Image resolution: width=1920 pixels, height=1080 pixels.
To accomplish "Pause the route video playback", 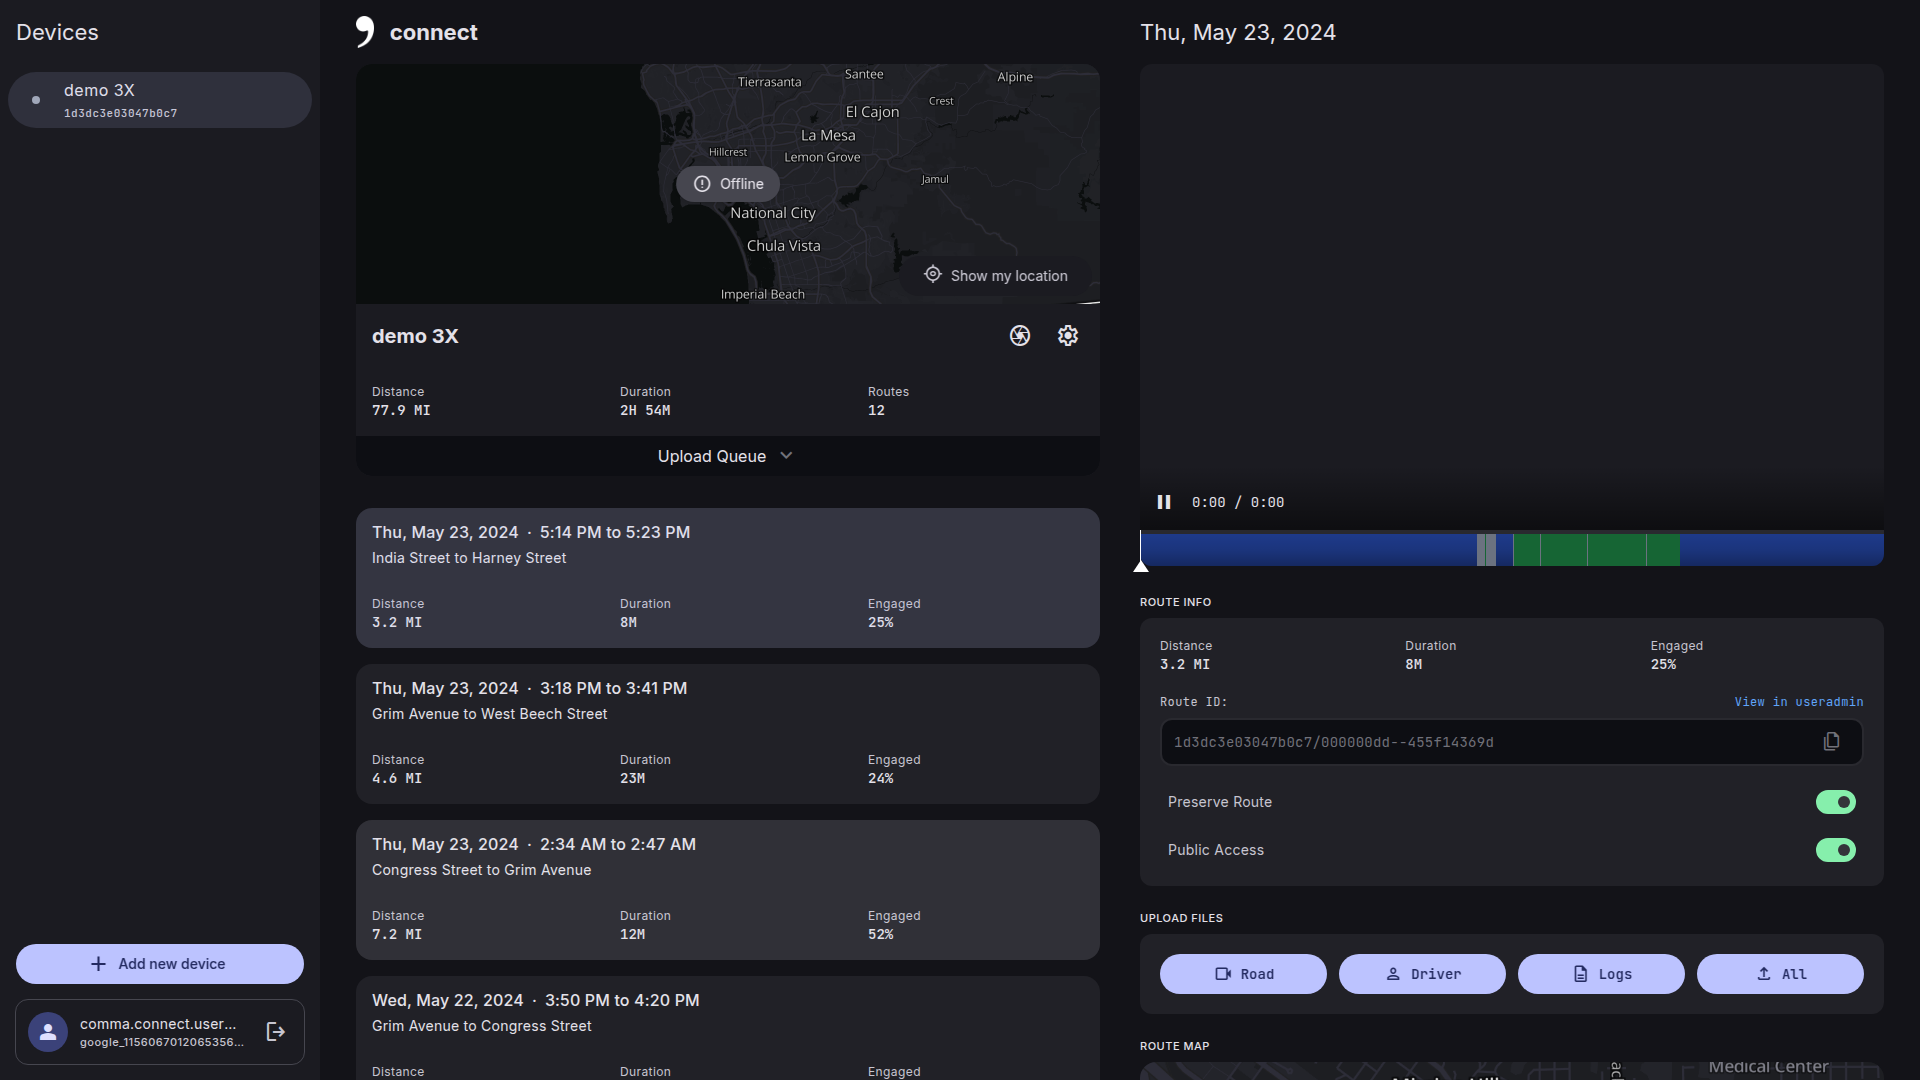I will 1164,502.
